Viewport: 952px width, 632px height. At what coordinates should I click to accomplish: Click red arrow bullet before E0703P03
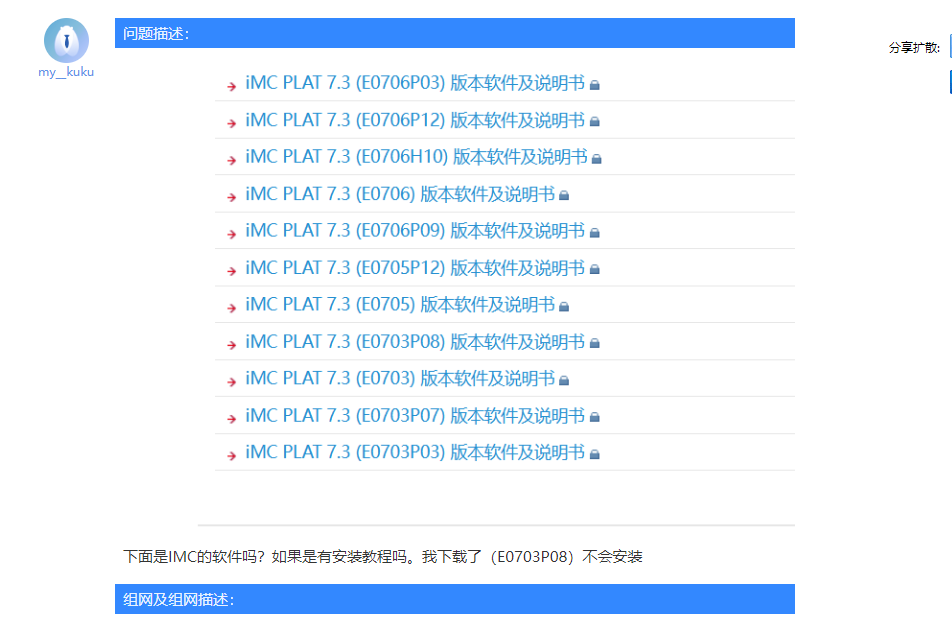tap(231, 456)
